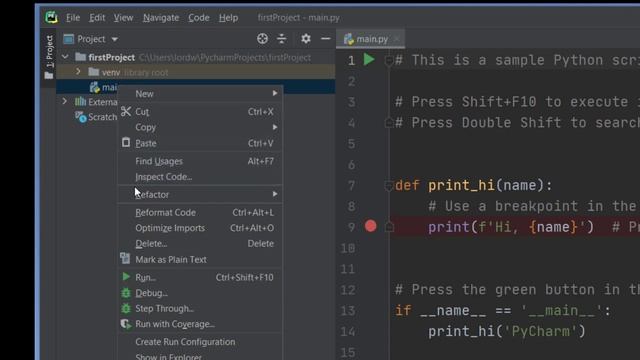Open the Code menu
The width and height of the screenshot is (640, 360).
tap(199, 18)
